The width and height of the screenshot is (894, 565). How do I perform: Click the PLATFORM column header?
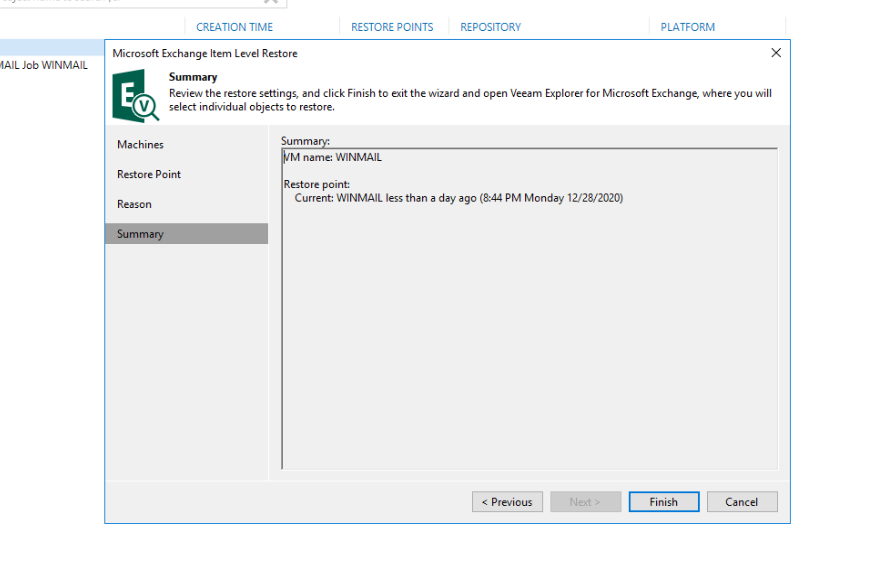[x=687, y=27]
